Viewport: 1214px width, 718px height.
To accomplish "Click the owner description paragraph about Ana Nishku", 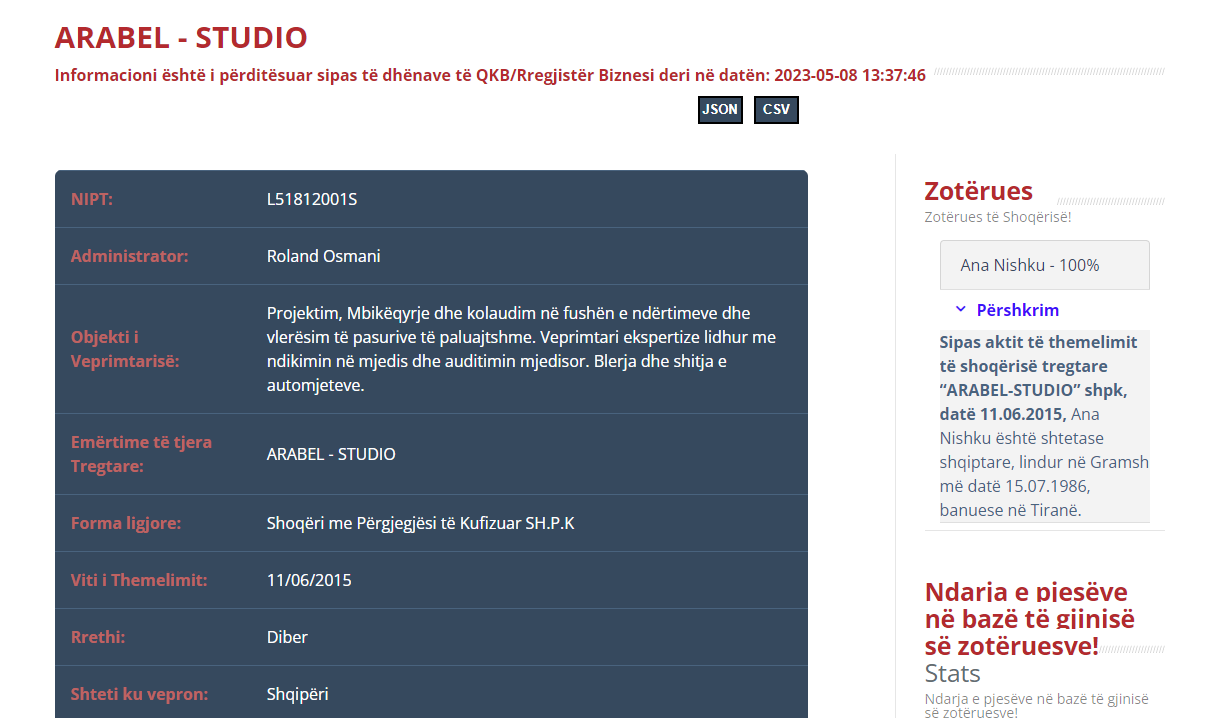I will (x=1044, y=426).
